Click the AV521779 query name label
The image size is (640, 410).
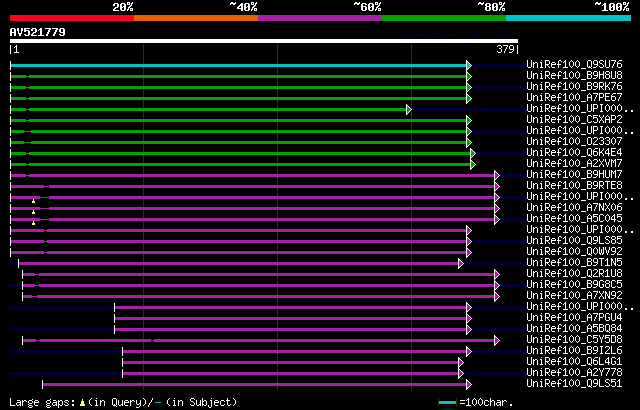click(38, 32)
